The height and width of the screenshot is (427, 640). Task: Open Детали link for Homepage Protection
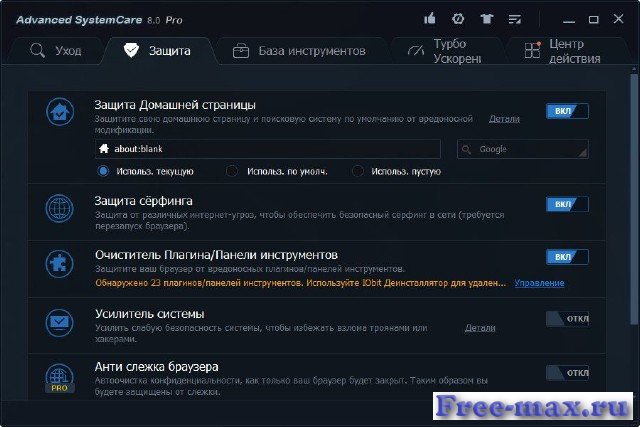504,119
